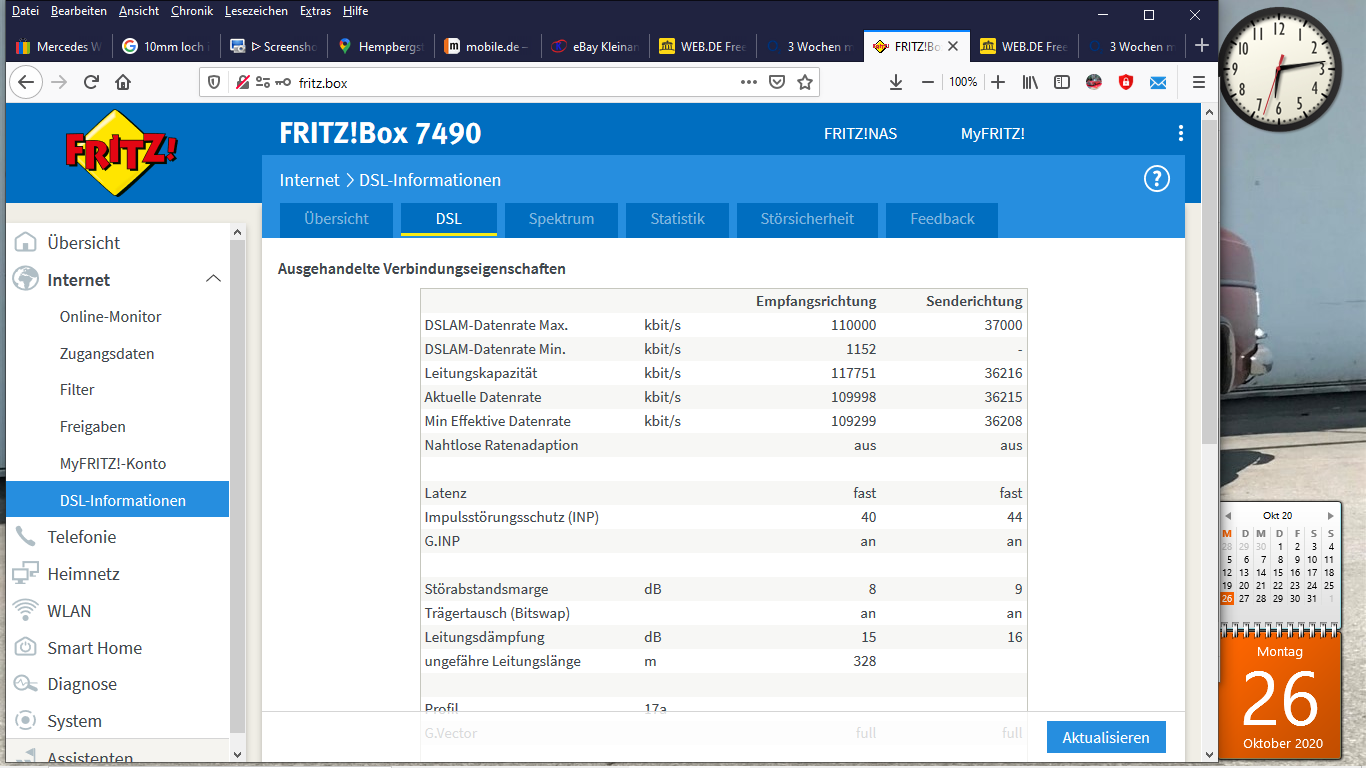Go to next month in calendar gadget

pyautogui.click(x=1330, y=516)
